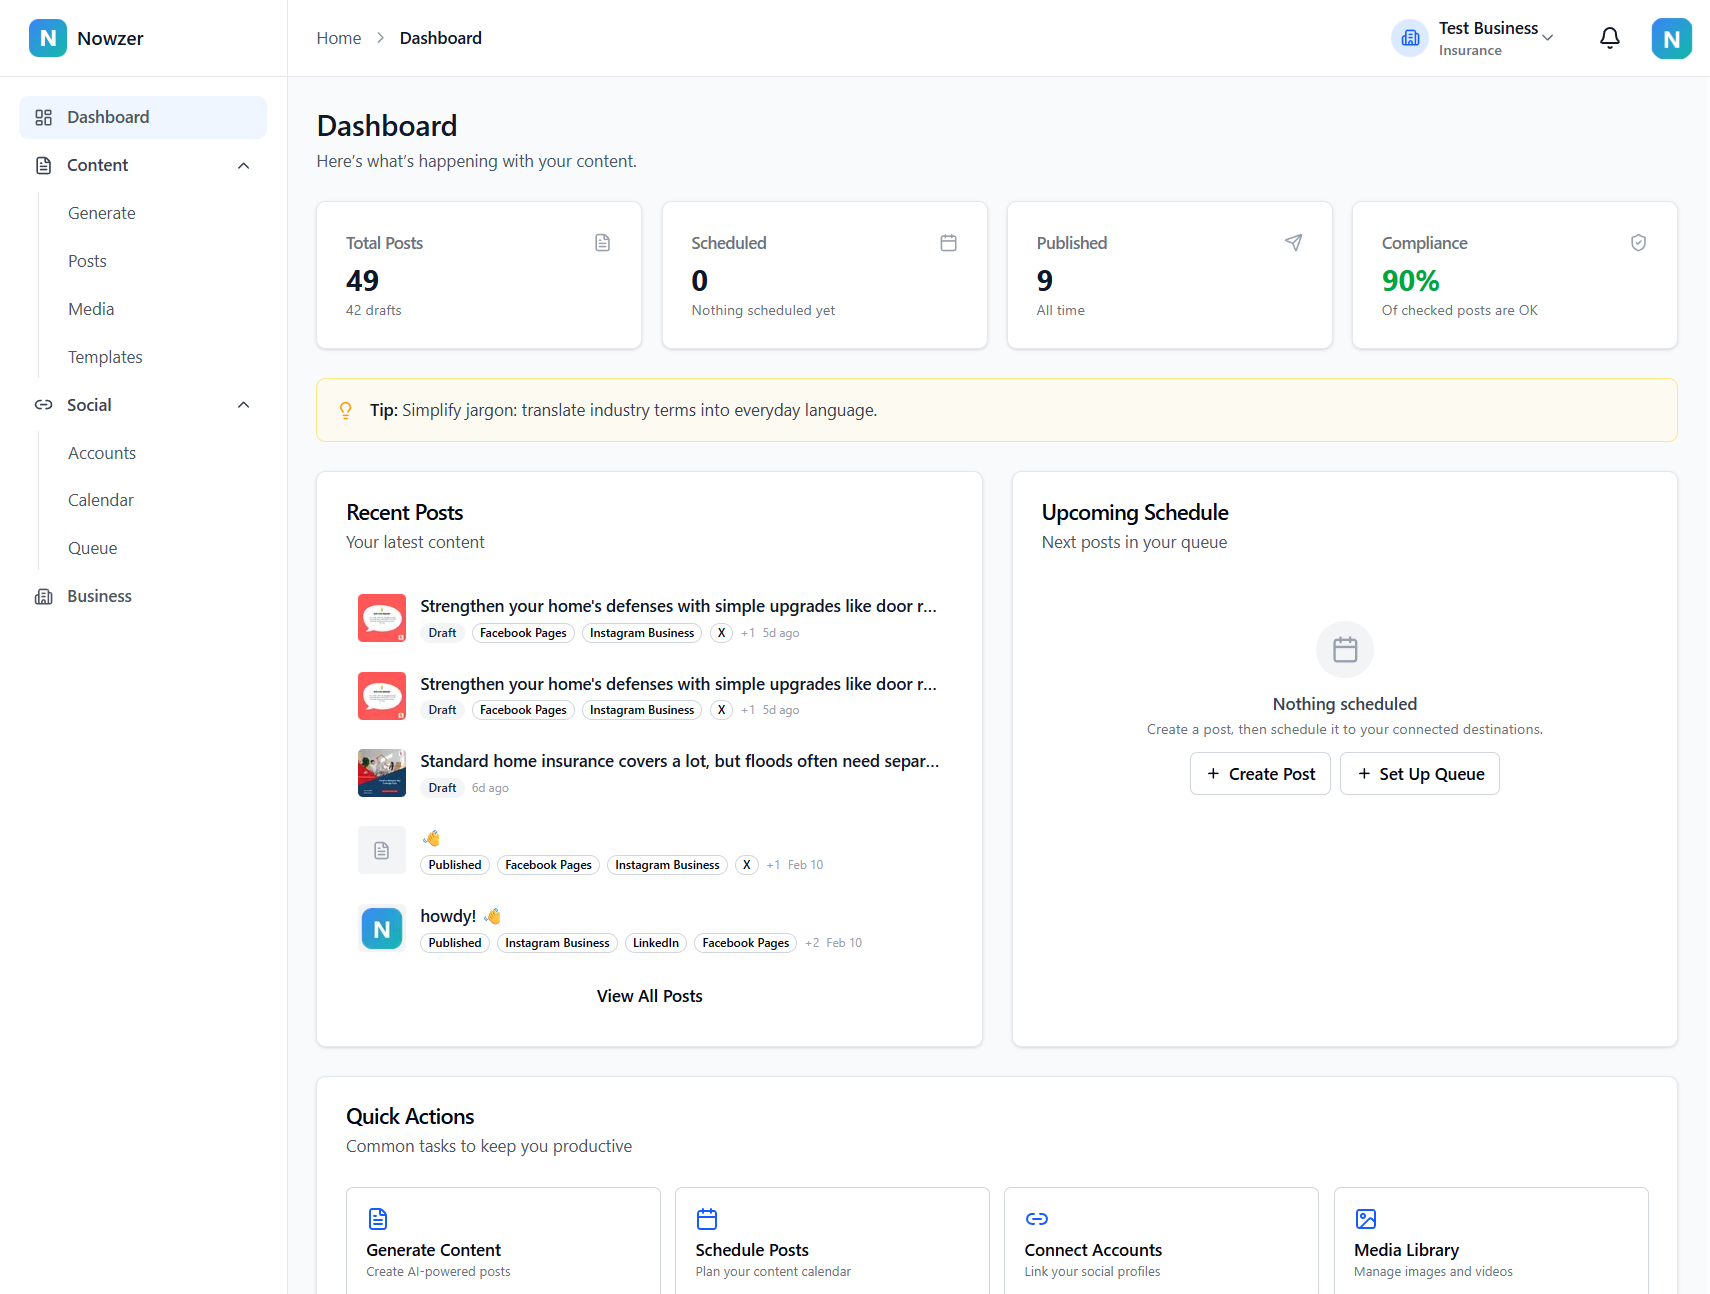This screenshot has height=1294, width=1710.
Task: Click the Media Library image icon
Action: tap(1365, 1219)
